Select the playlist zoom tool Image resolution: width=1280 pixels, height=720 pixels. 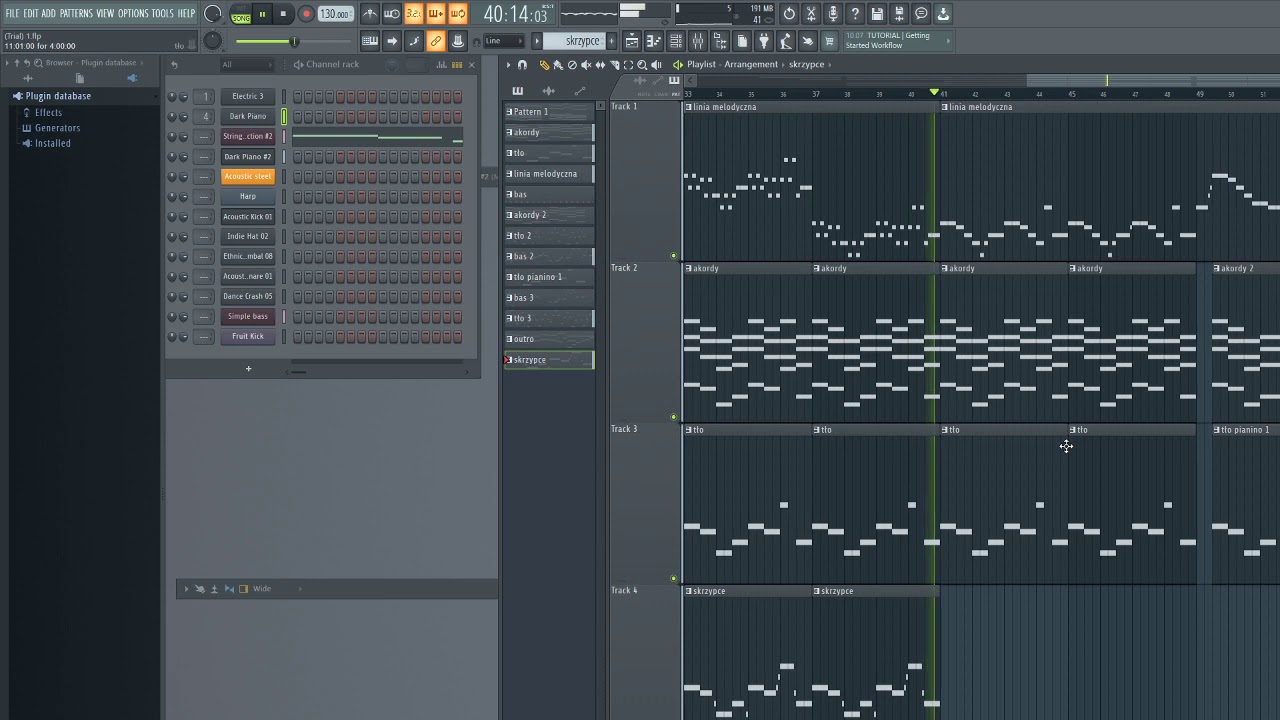(642, 65)
